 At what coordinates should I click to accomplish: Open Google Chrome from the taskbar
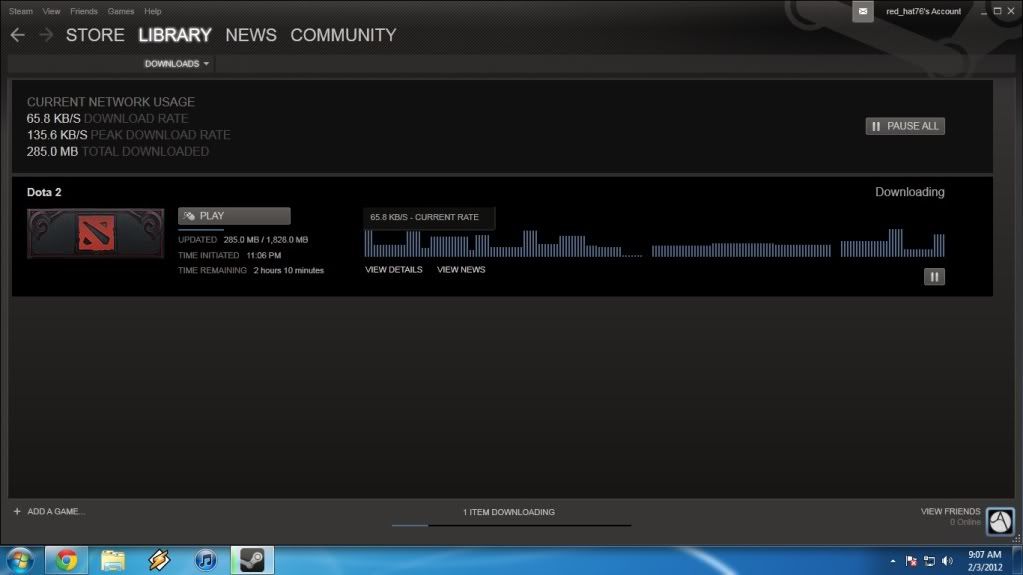click(x=66, y=561)
